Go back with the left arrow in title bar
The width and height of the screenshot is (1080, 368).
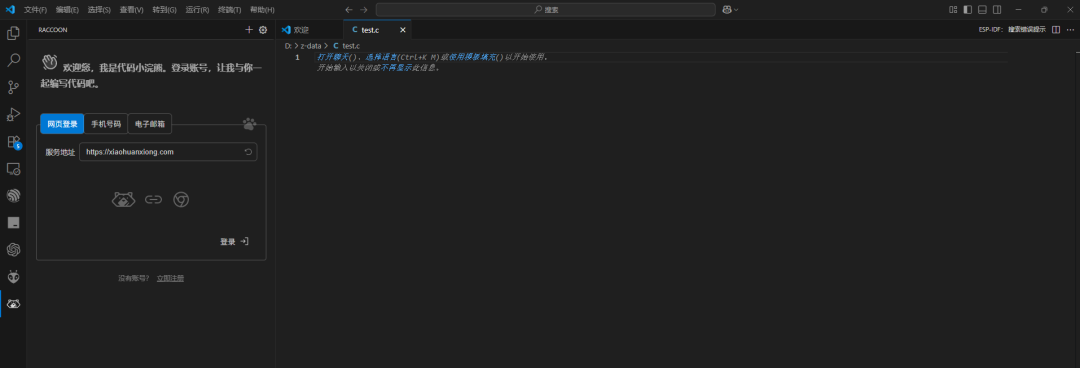click(349, 10)
